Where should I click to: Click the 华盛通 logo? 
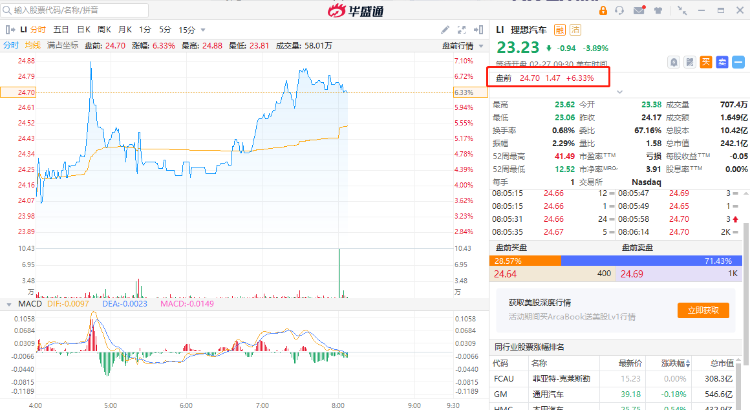tap(355, 10)
